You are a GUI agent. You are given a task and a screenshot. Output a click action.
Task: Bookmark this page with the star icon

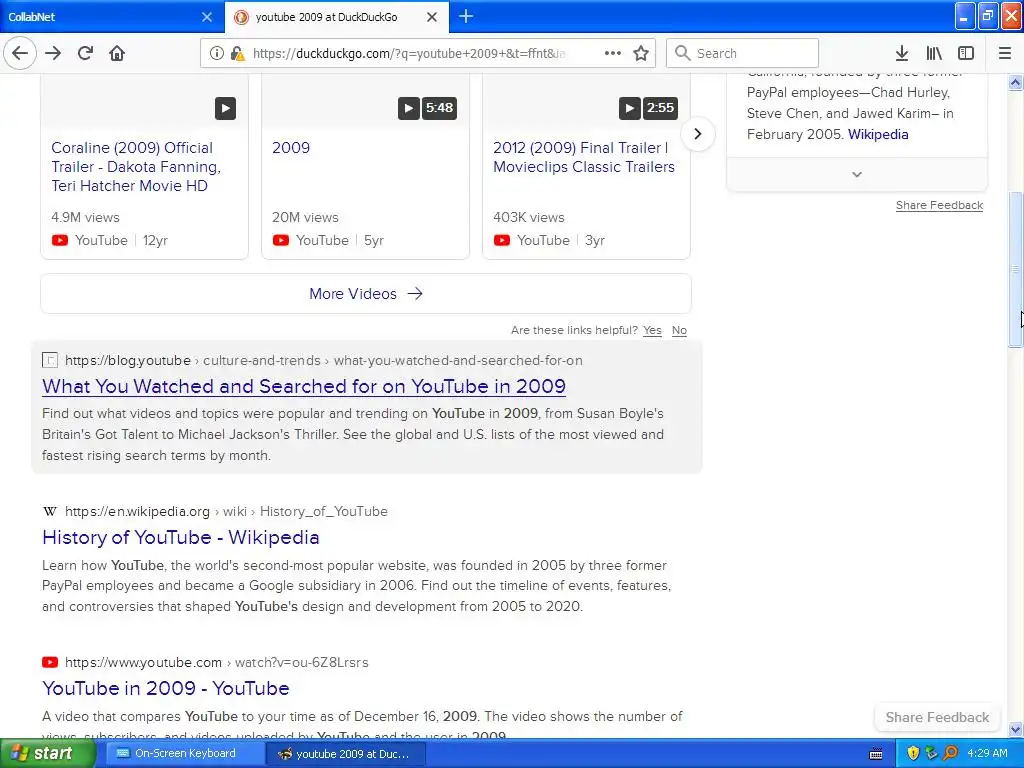[641, 53]
